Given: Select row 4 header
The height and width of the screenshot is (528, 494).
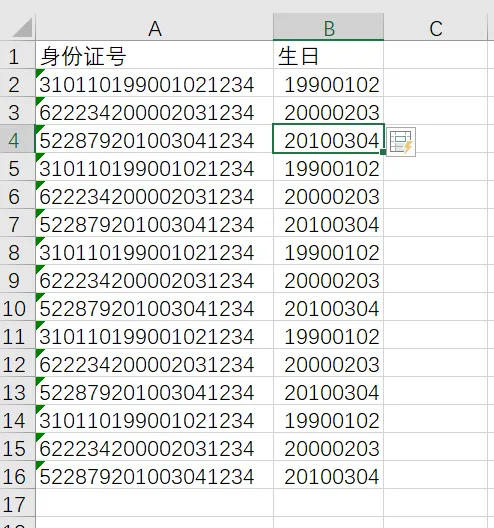Looking at the screenshot, I should (x=18, y=139).
